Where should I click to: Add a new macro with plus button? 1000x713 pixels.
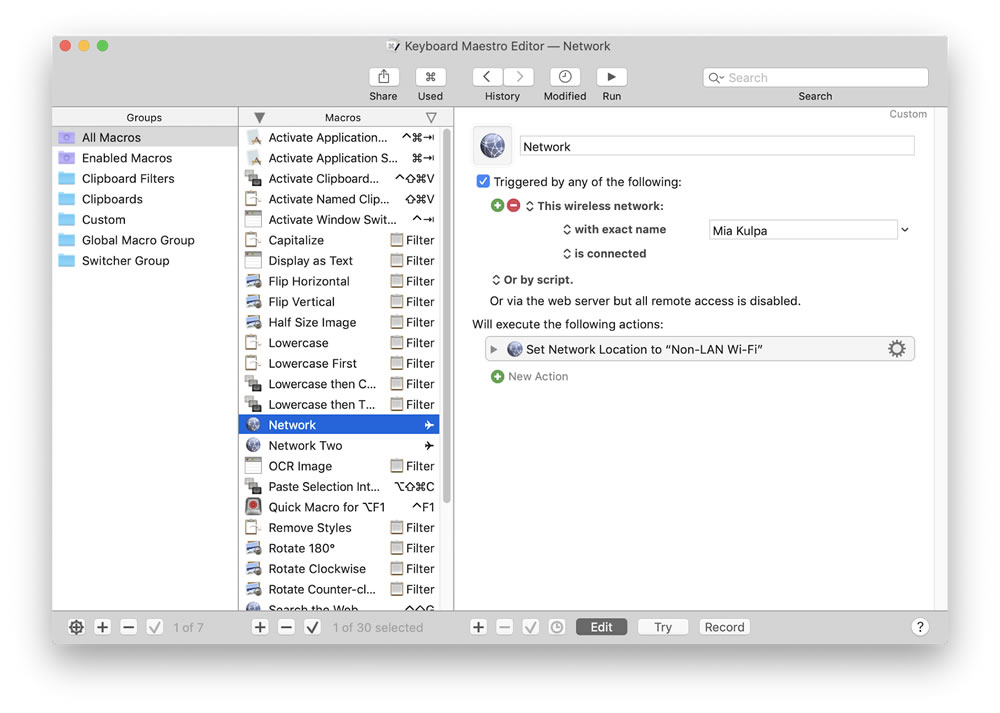260,627
